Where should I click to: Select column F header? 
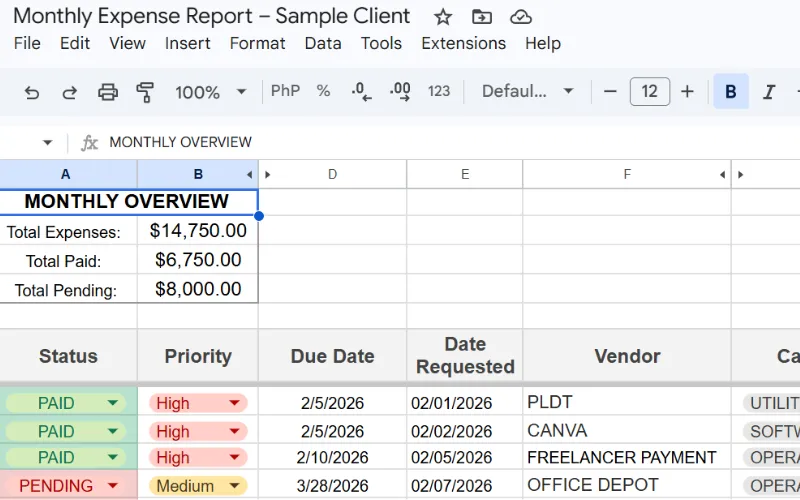click(x=627, y=174)
